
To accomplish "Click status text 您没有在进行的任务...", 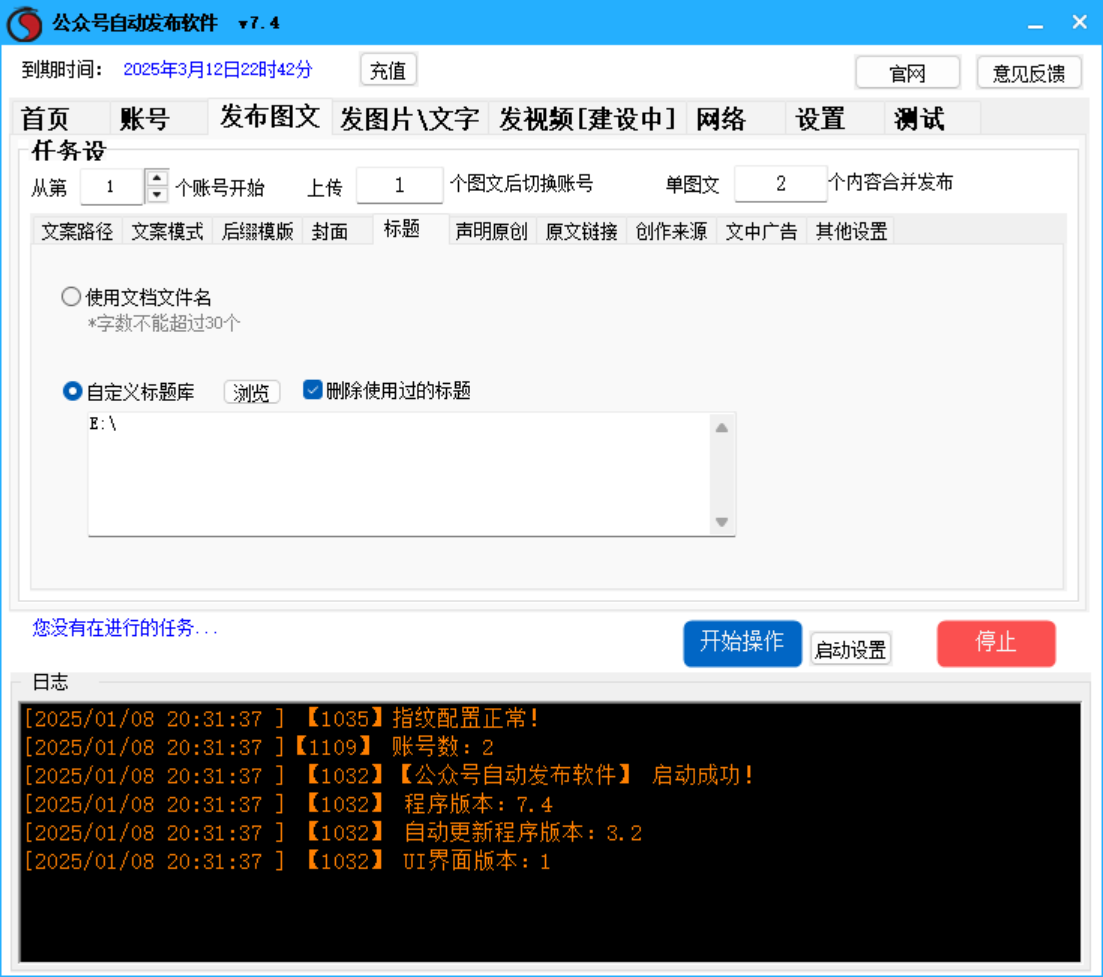I will click(x=125, y=628).
